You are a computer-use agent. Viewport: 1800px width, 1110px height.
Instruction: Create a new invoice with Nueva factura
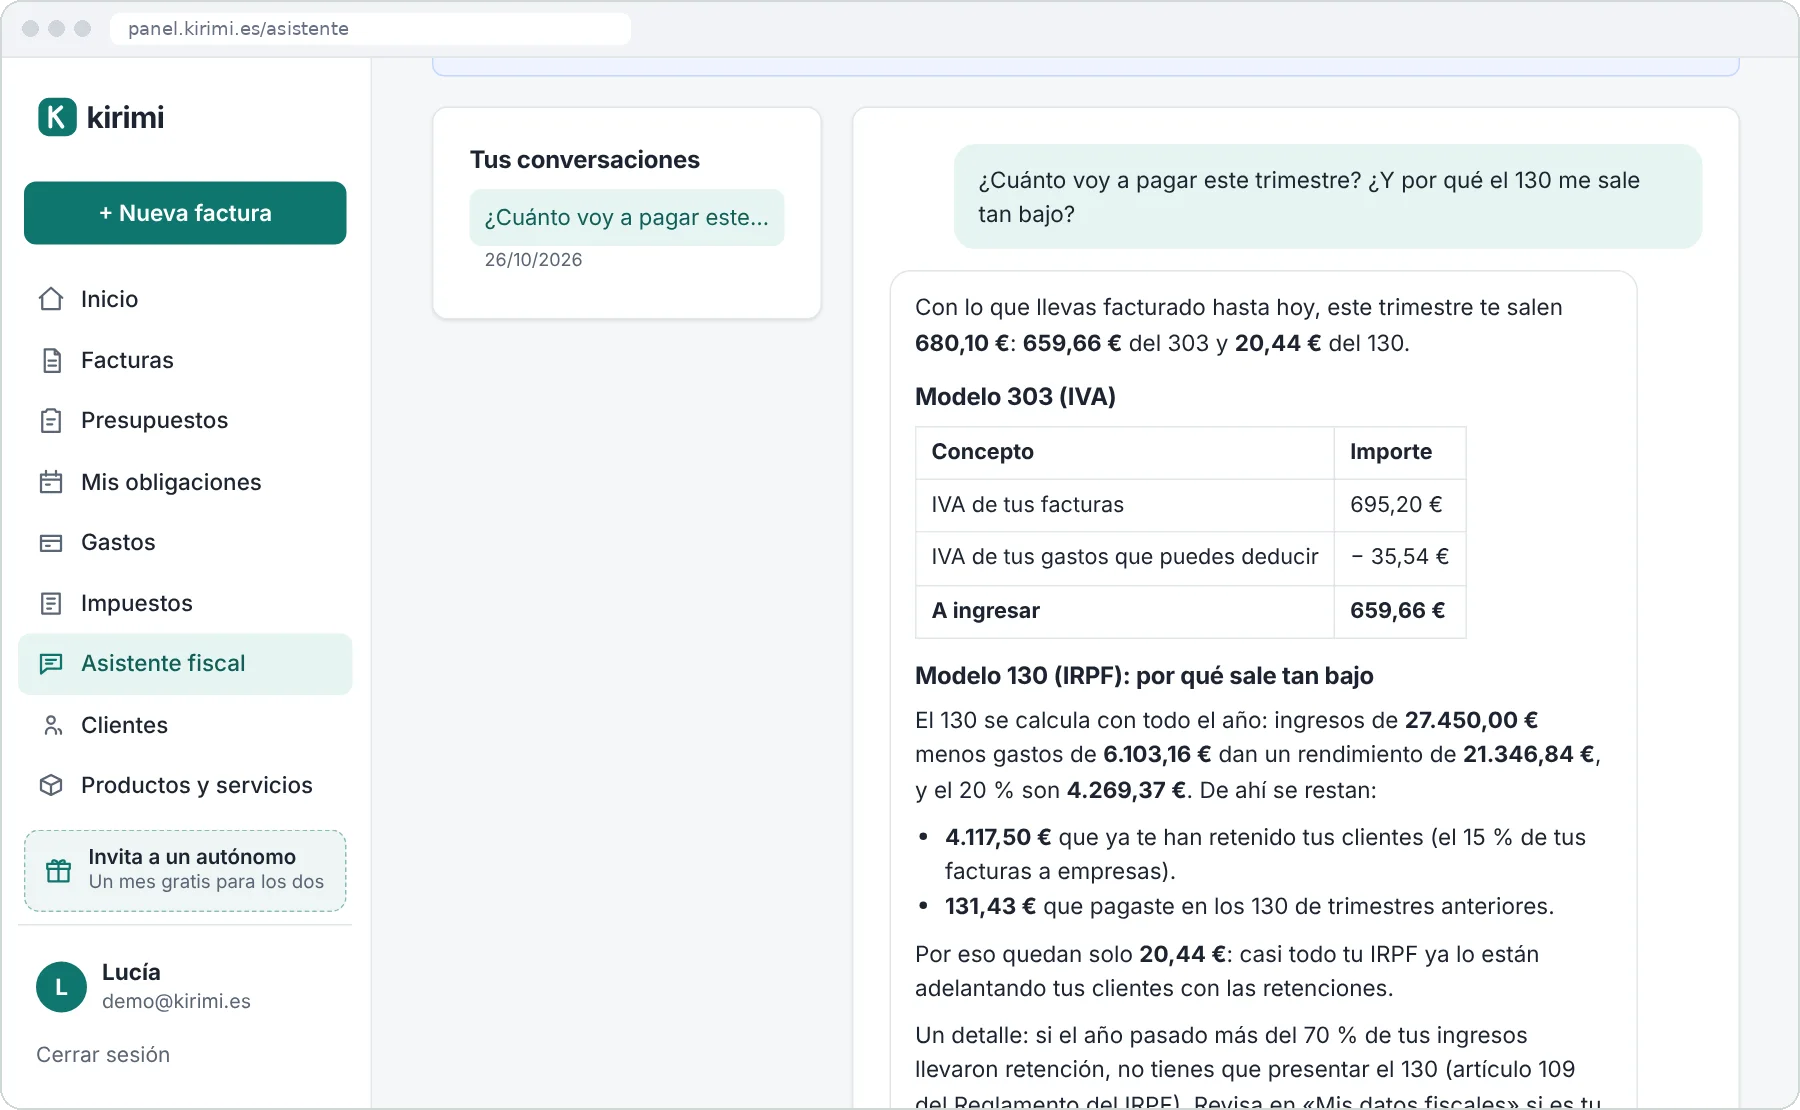click(x=185, y=213)
